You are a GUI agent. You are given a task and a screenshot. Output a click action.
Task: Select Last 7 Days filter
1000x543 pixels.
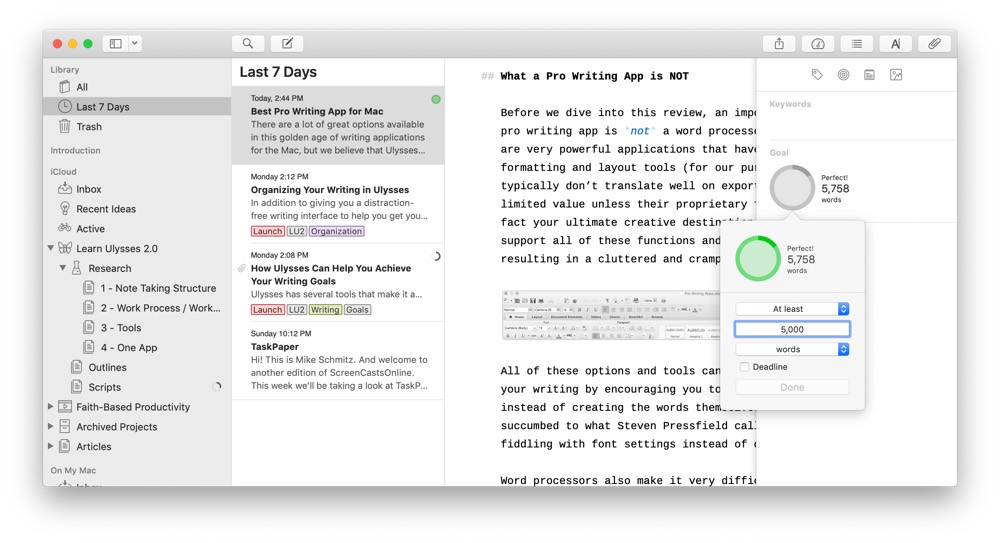click(x=136, y=107)
